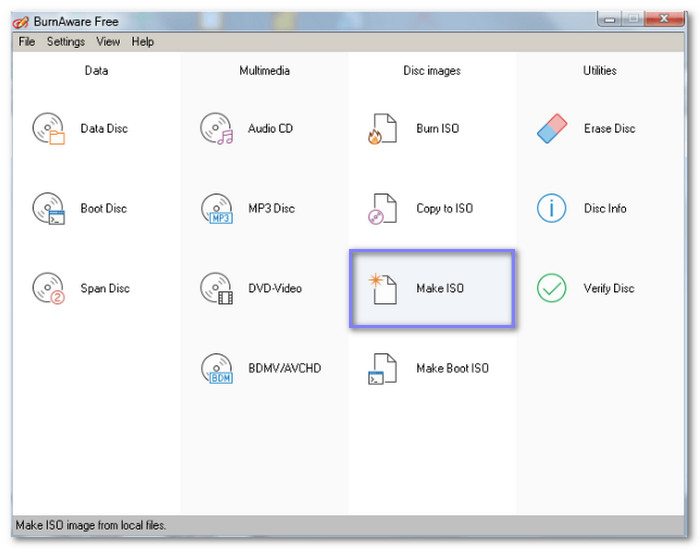
Task: Click the Data column heading
Action: 96,71
